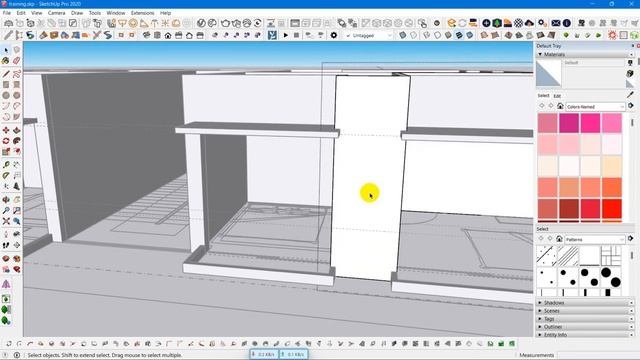Click the Add Location plus icon
640x360 pixels.
486,23
